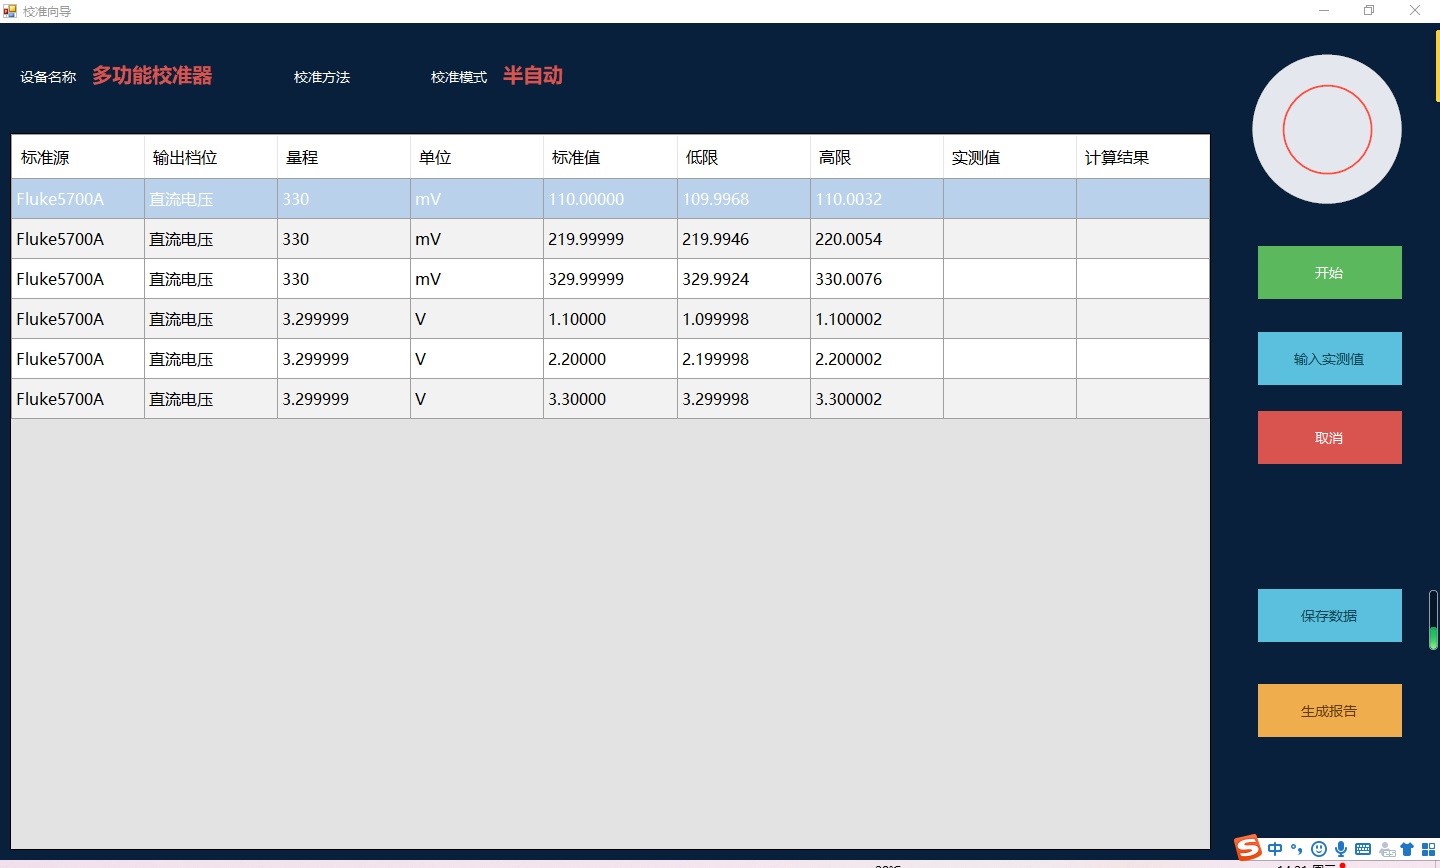1440x868 pixels.
Task: Toggle Chinese/English mode on the Sogou bar
Action: (1275, 849)
